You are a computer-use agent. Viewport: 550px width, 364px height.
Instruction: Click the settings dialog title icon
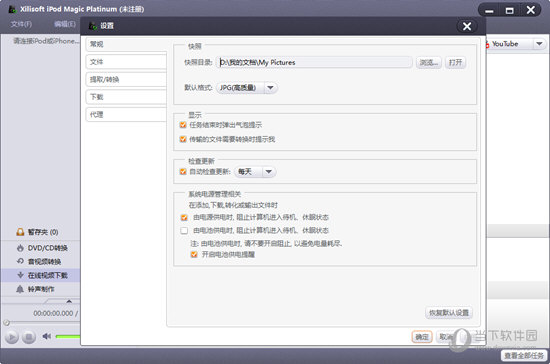click(93, 26)
